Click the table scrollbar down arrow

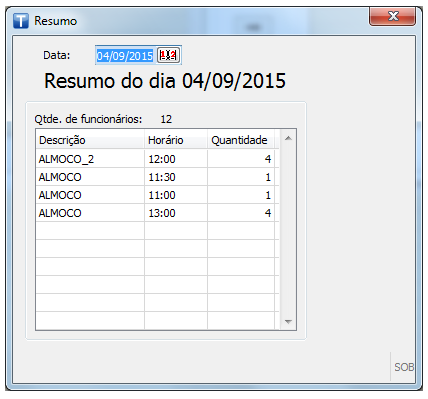[x=288, y=322]
